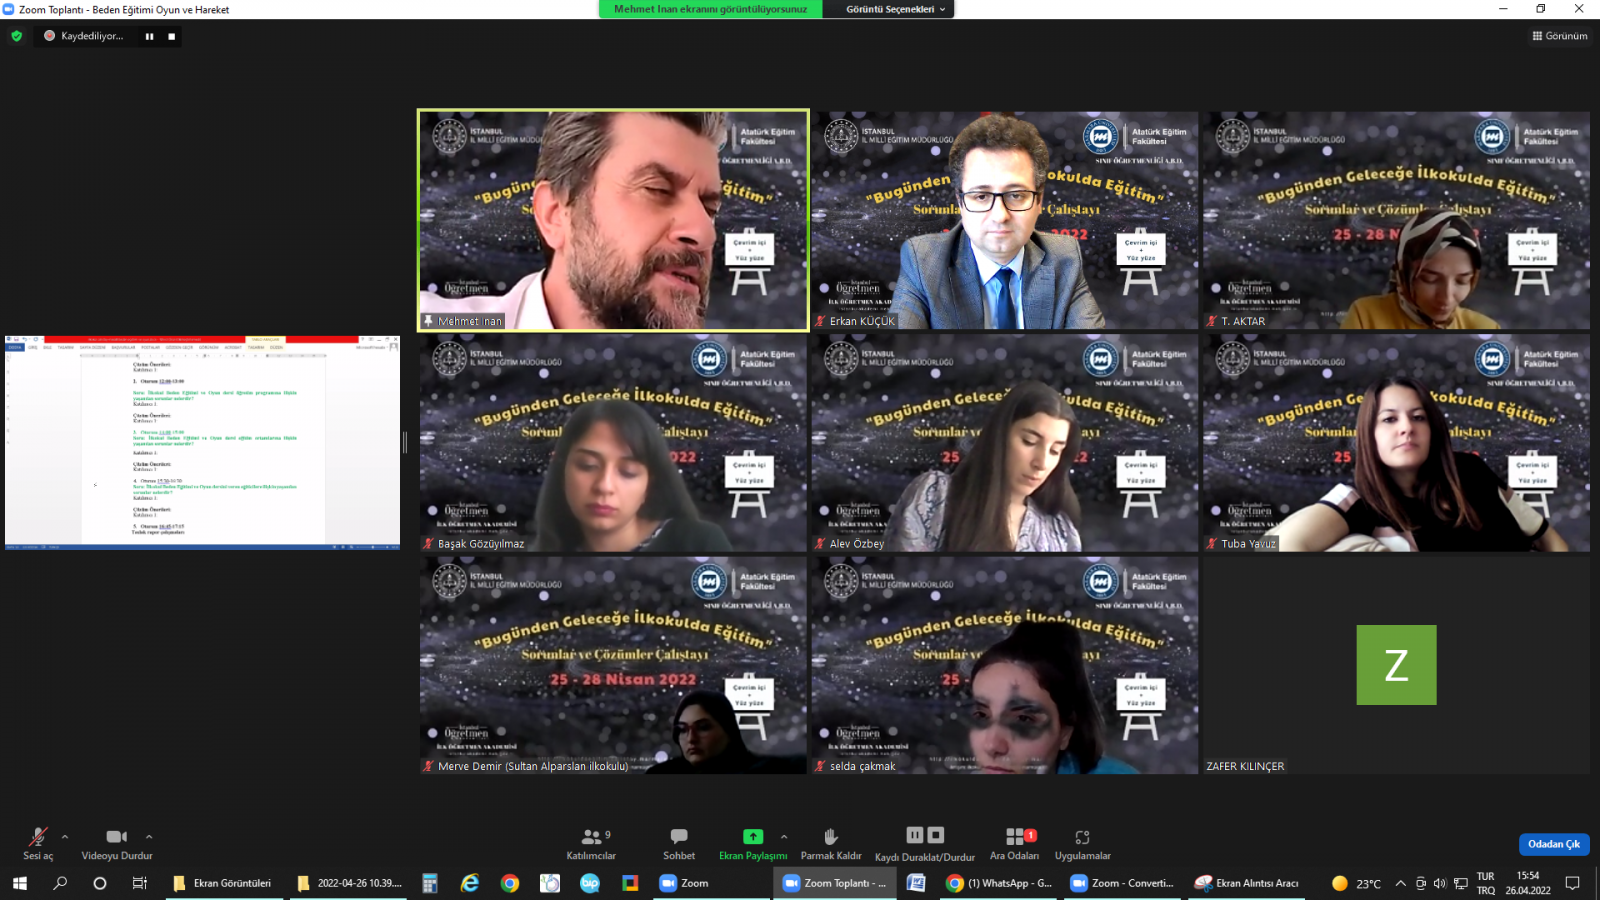The image size is (1600, 900).
Task: Open clock showing 15:54
Action: (1528, 883)
